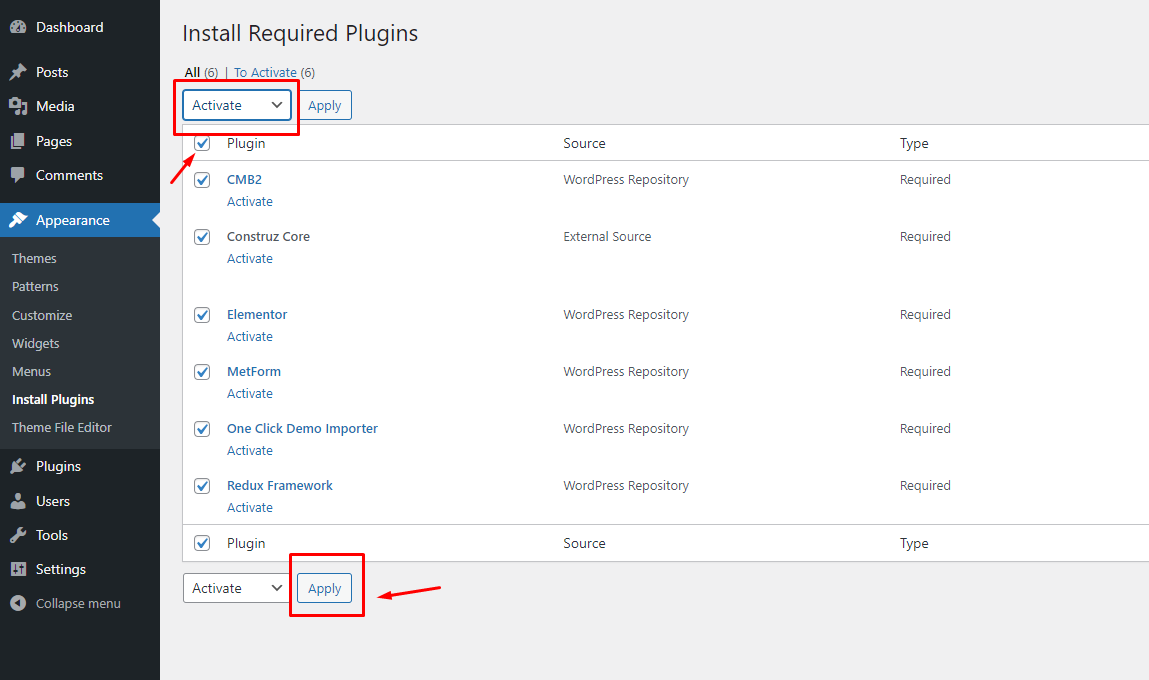1149x680 pixels.
Task: Click Activate under One Click Demo Importer
Action: (250, 451)
